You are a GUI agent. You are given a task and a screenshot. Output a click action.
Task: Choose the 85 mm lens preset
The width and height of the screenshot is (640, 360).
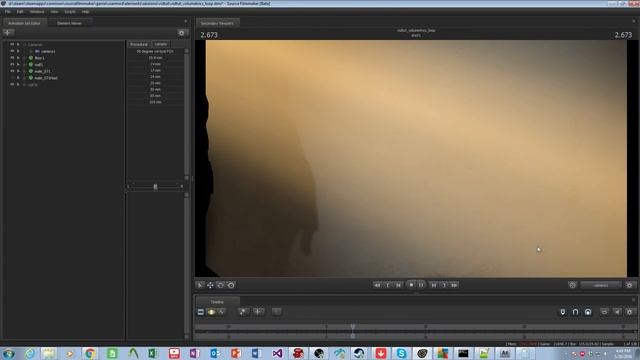155,96
